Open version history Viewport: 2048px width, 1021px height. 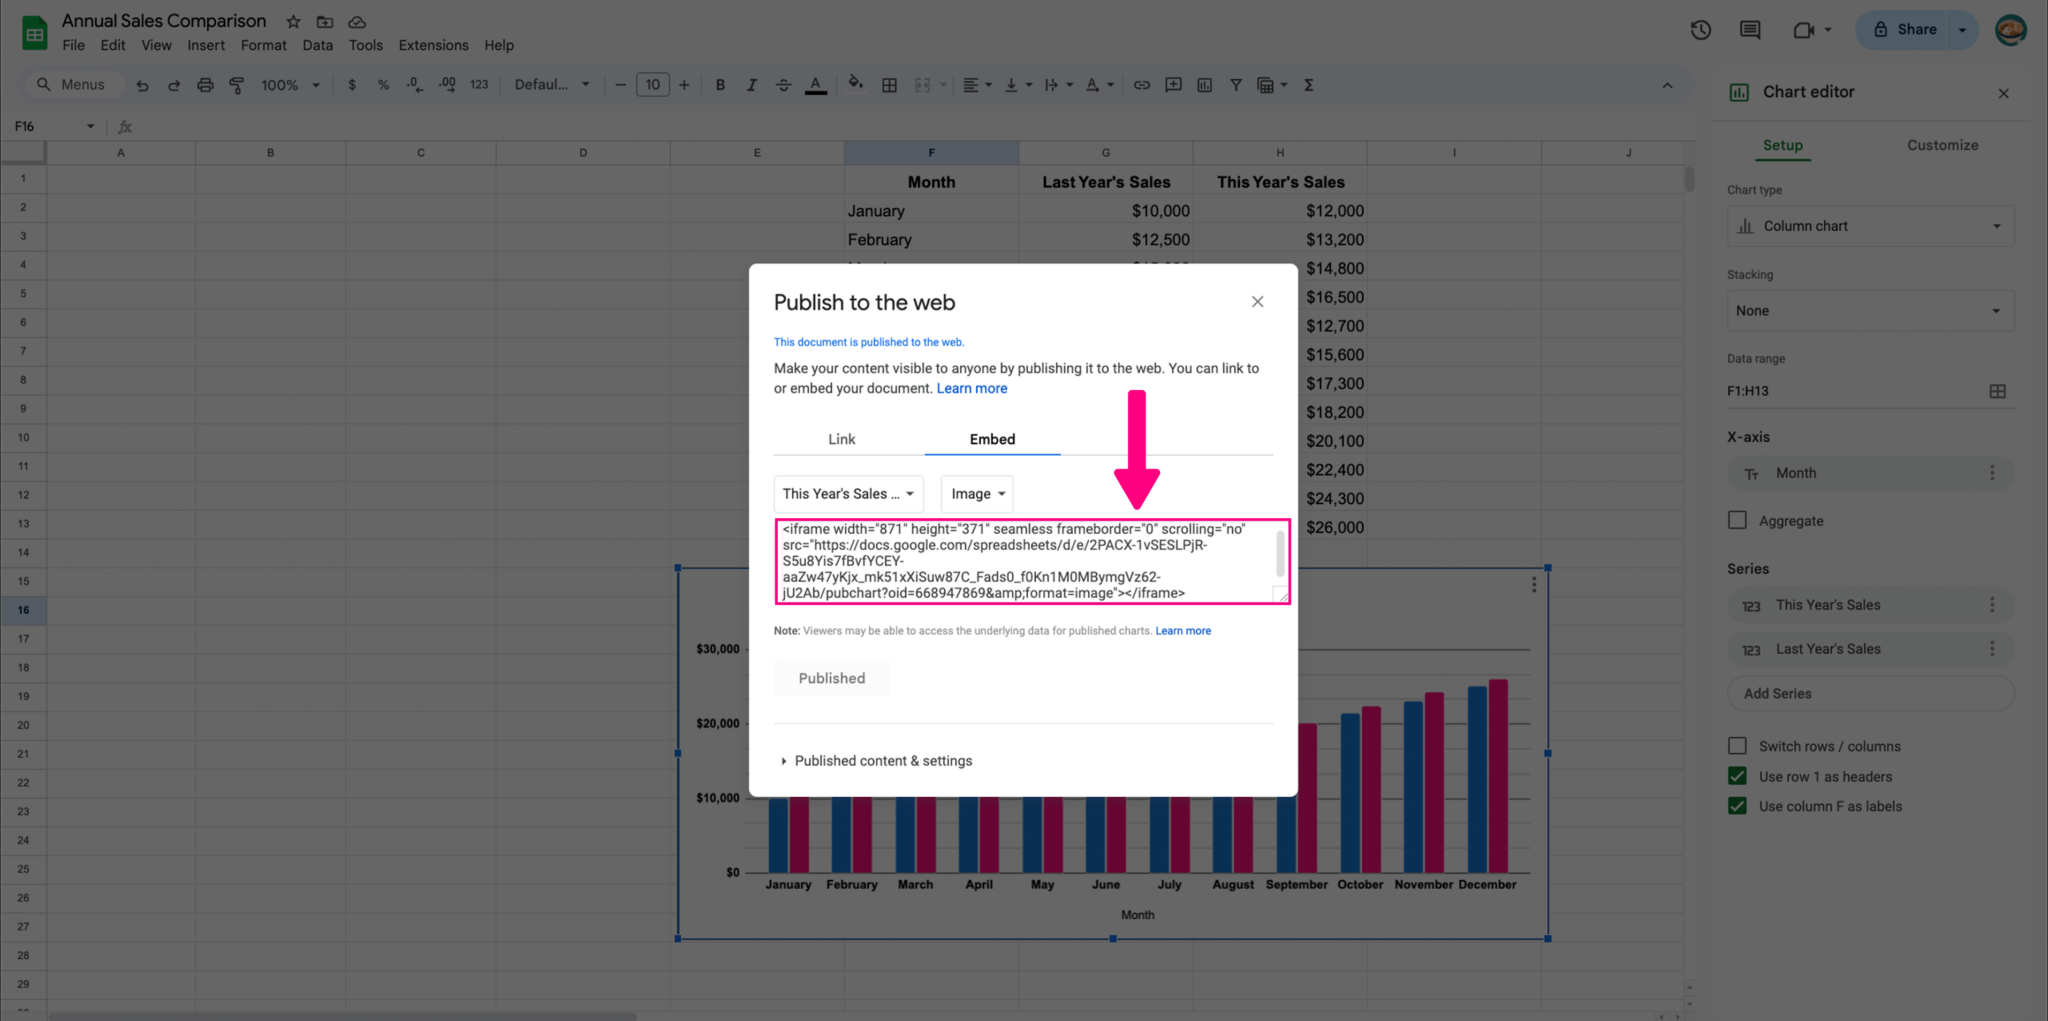tap(1700, 30)
